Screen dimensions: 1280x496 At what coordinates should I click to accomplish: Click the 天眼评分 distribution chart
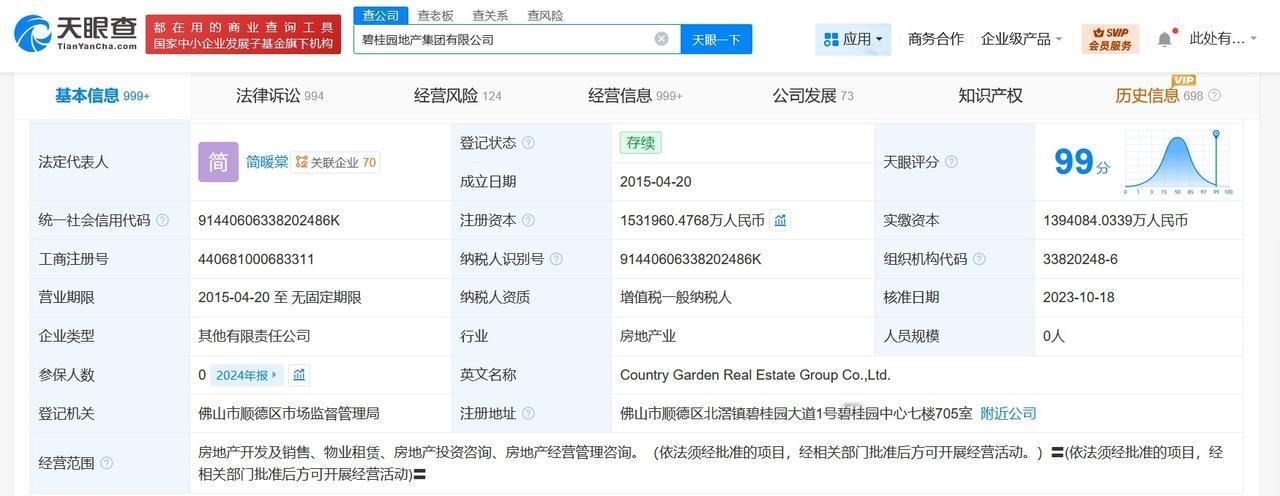point(1178,163)
